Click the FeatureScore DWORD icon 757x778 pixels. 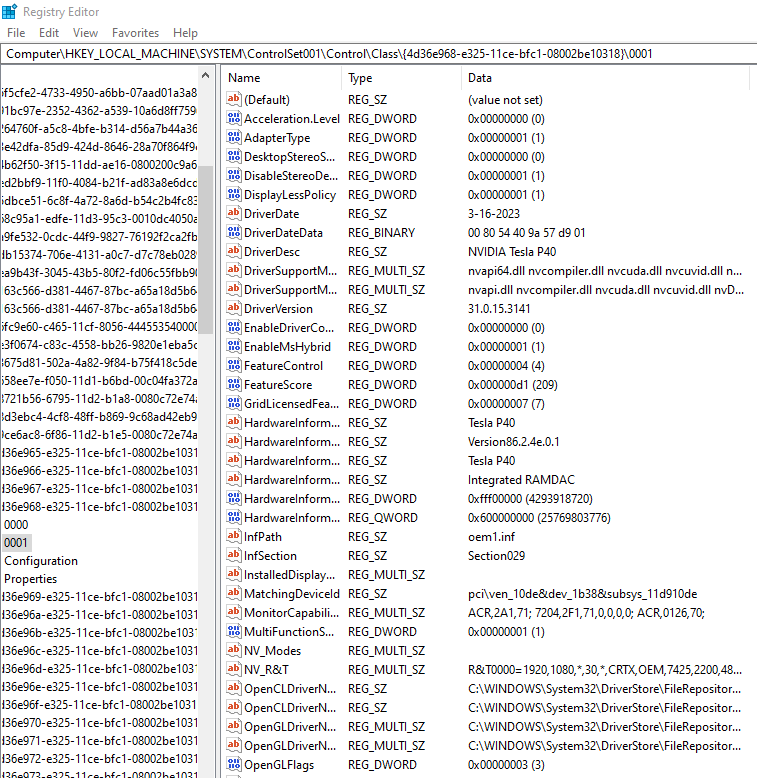[x=234, y=385]
